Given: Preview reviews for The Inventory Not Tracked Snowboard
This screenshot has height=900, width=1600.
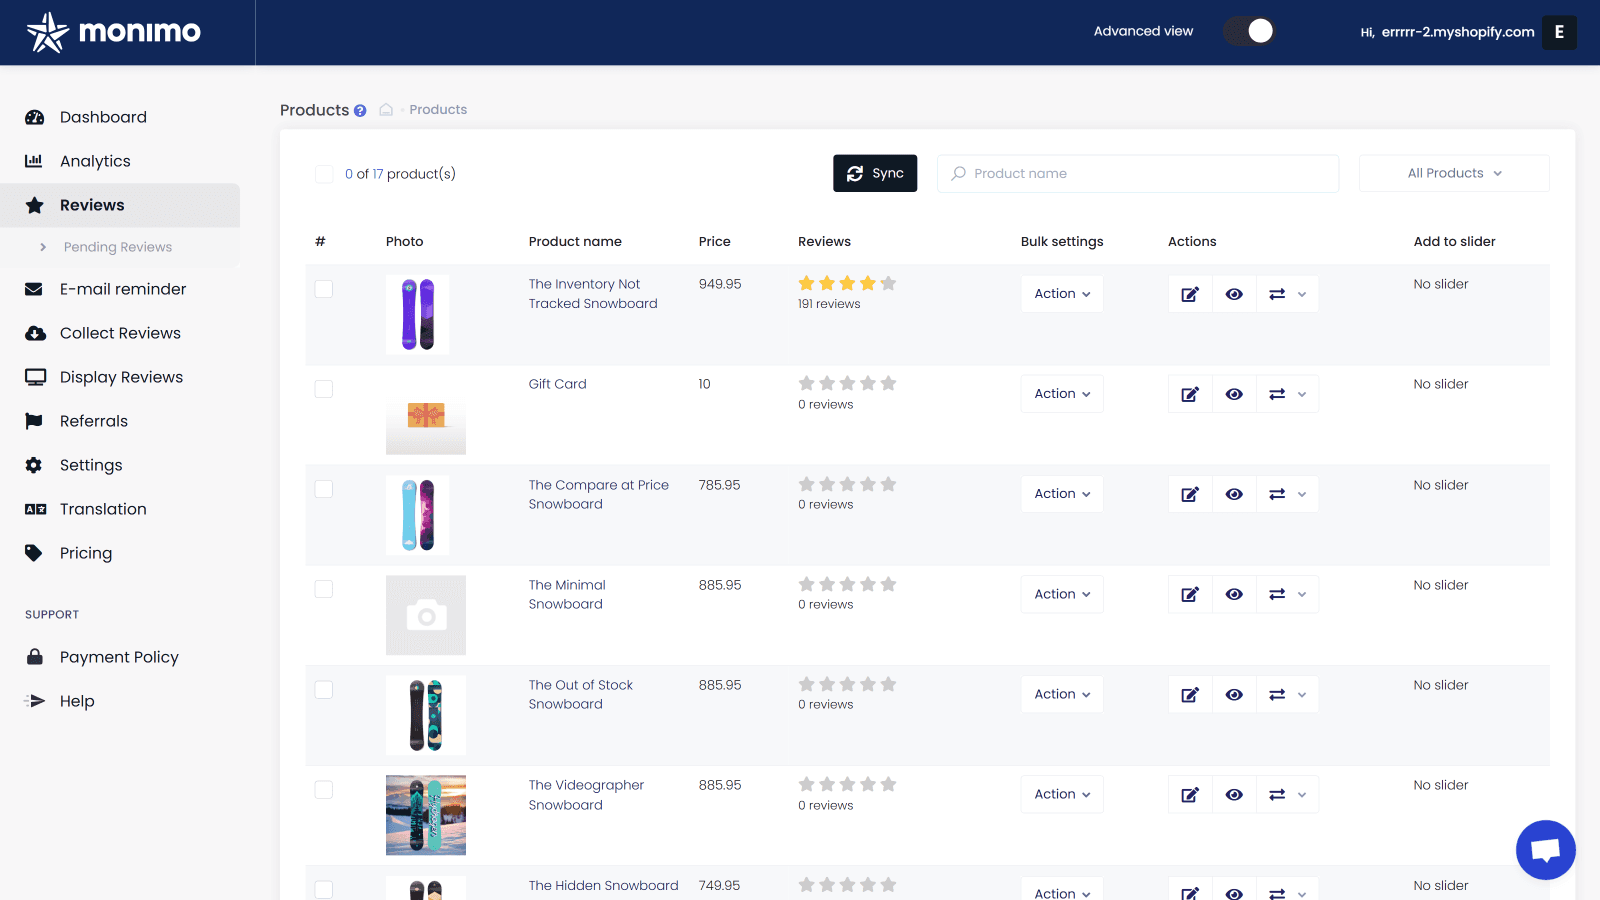Looking at the screenshot, I should click(1234, 293).
